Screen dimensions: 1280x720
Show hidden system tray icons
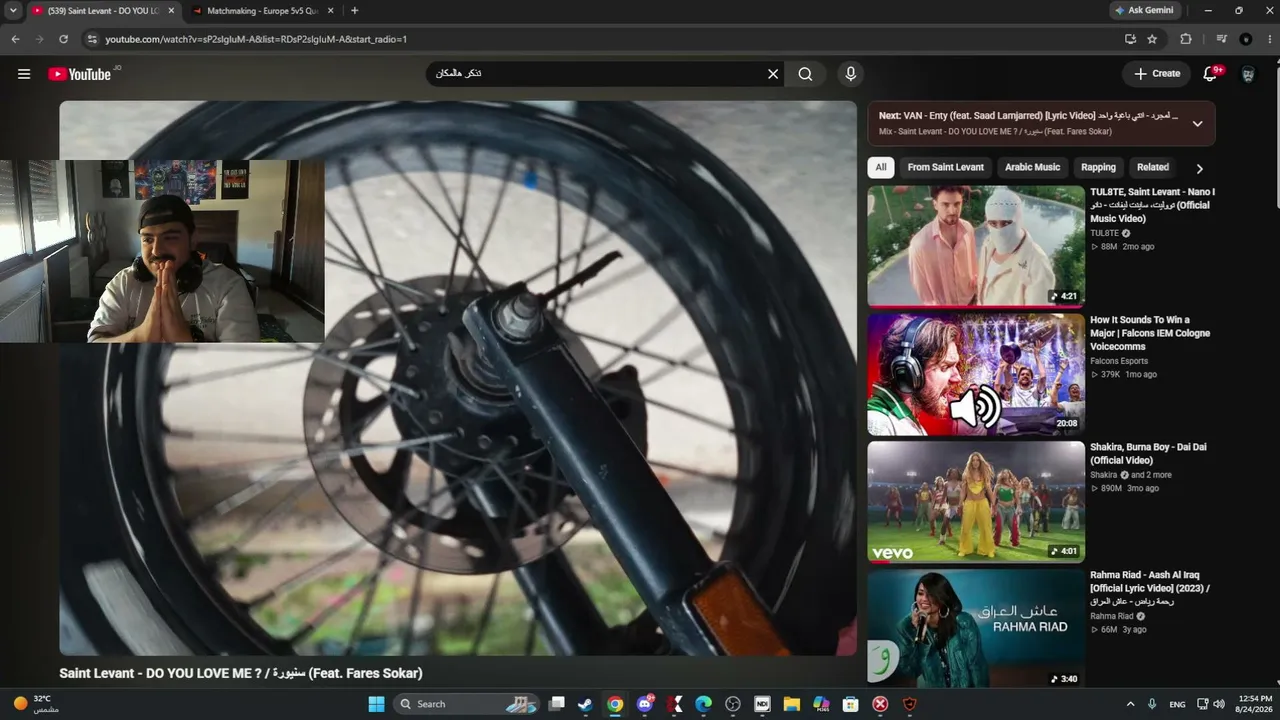coord(1131,704)
